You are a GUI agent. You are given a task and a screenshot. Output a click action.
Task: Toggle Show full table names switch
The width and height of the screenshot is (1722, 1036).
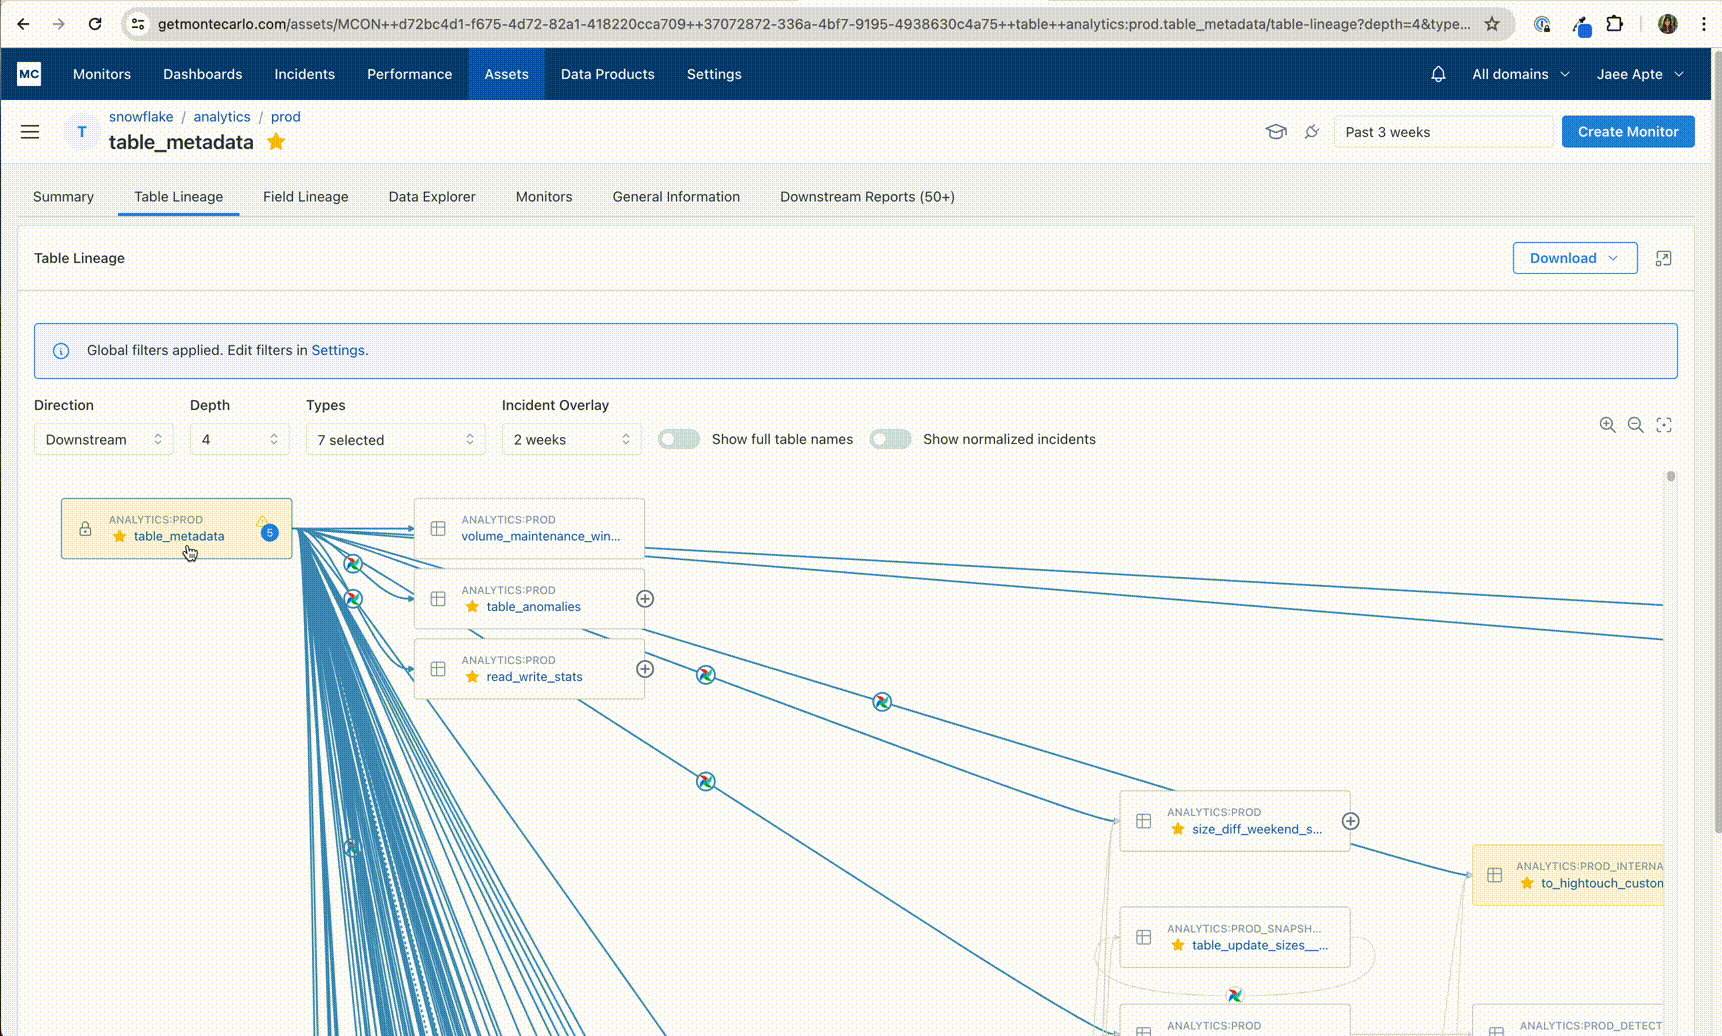(x=679, y=439)
